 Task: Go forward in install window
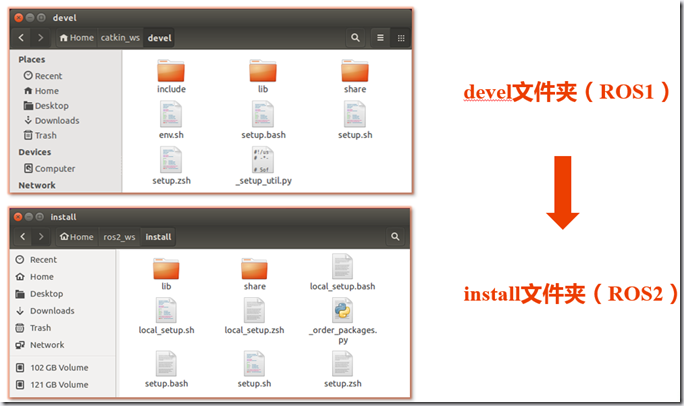tap(41, 236)
